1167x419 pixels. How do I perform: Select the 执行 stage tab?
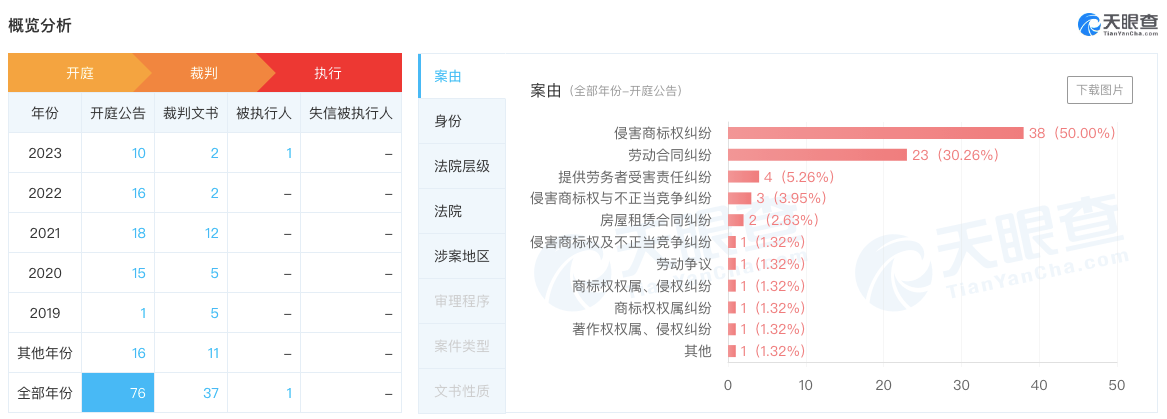328,73
